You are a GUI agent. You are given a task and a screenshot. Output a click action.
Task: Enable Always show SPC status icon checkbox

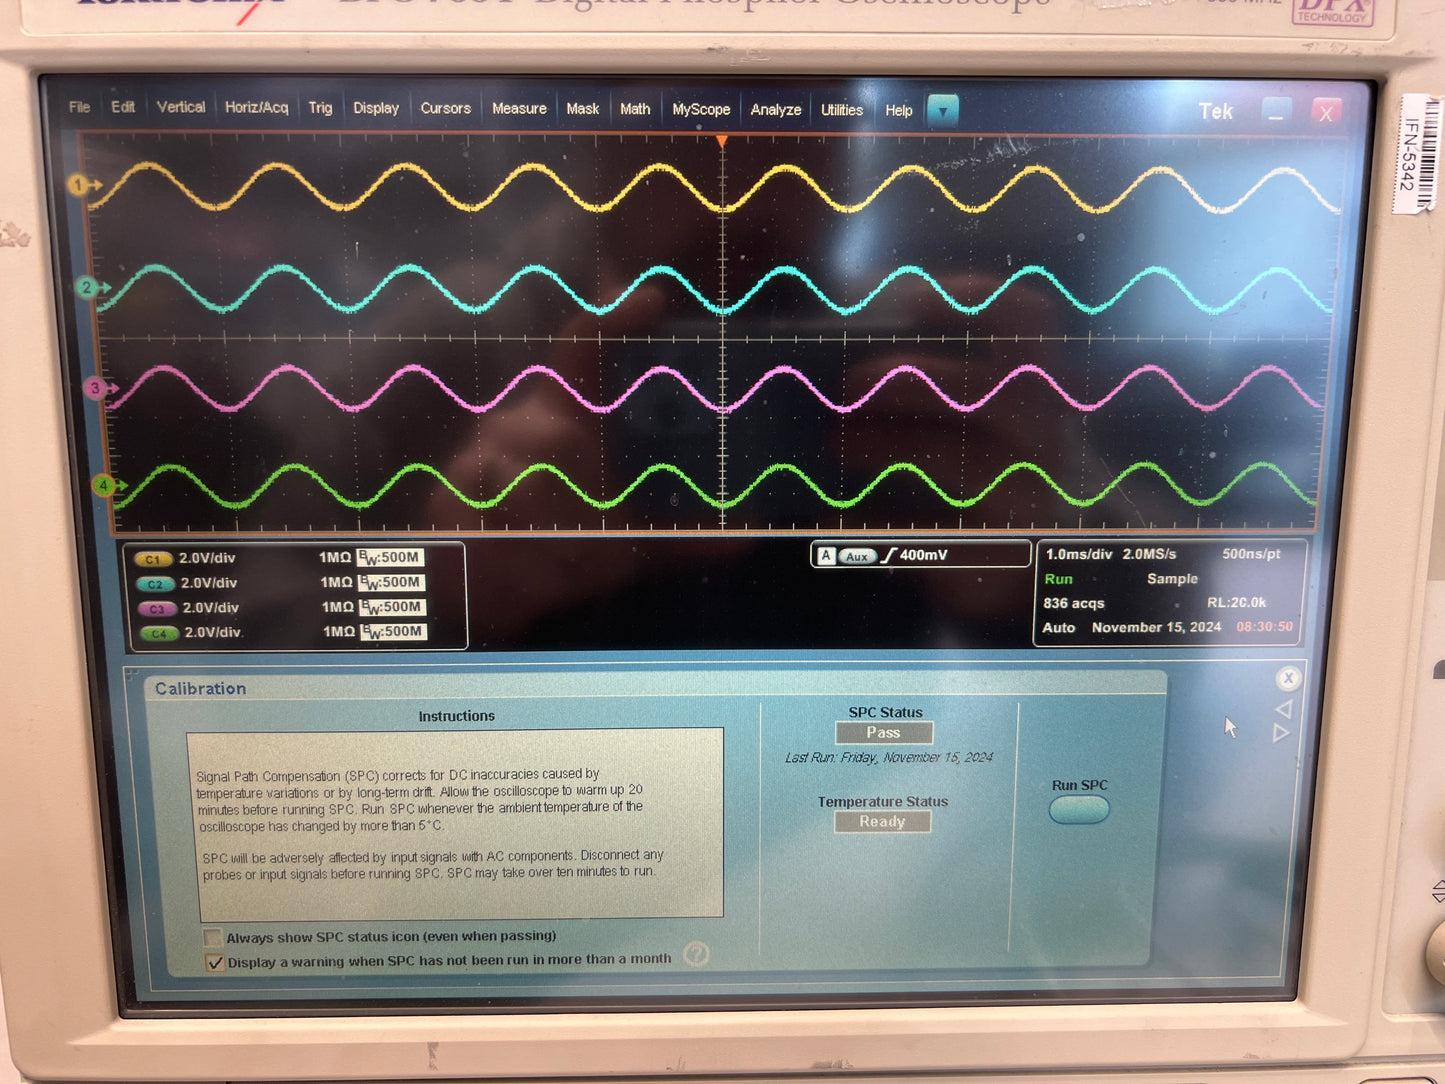[213, 938]
